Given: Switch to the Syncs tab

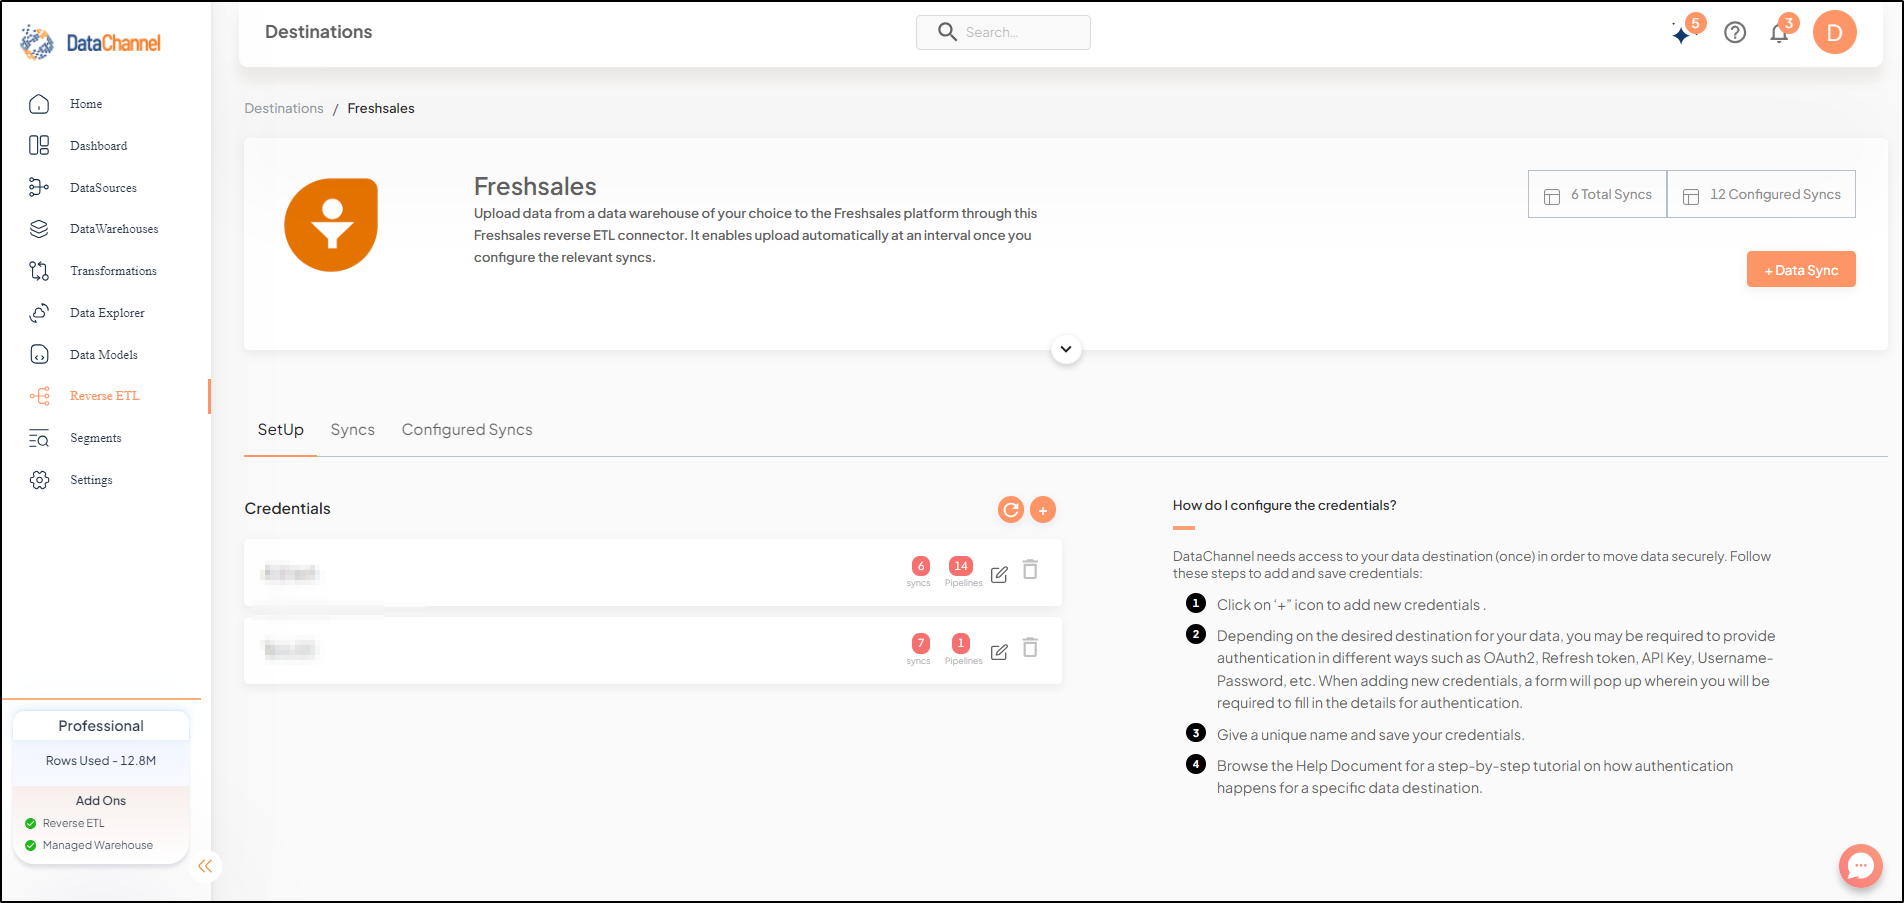Looking at the screenshot, I should (353, 430).
